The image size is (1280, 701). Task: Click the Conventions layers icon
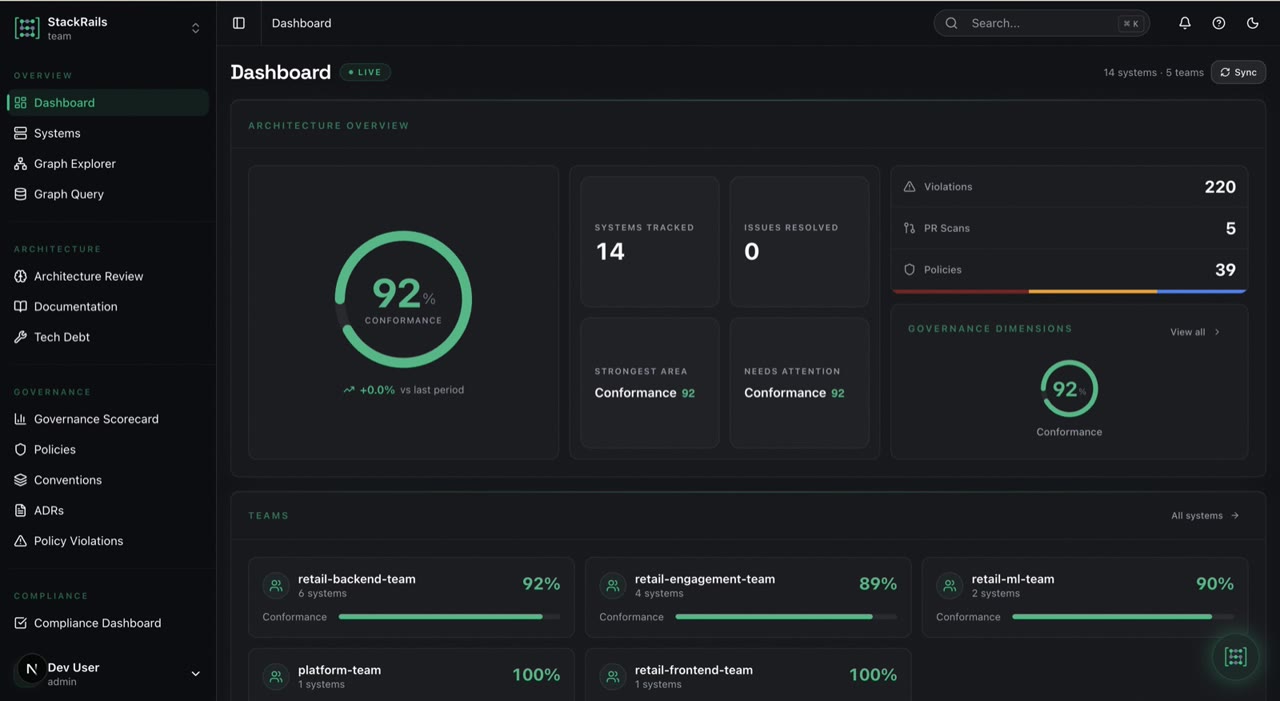[x=20, y=480]
